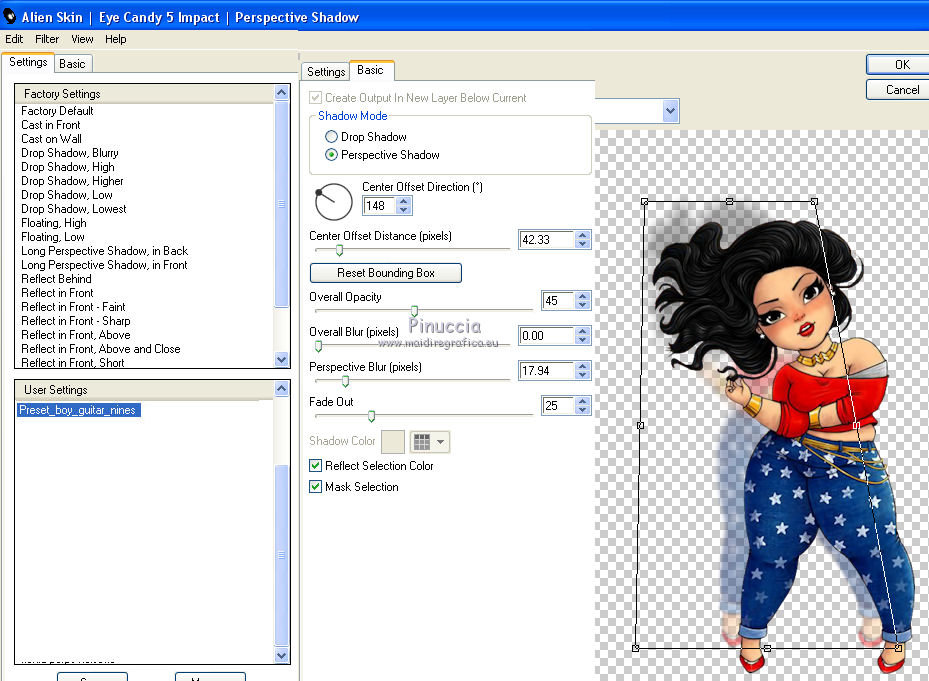Select Drop Shadow, Blurry preset
This screenshot has width=929, height=681.
(x=70, y=153)
